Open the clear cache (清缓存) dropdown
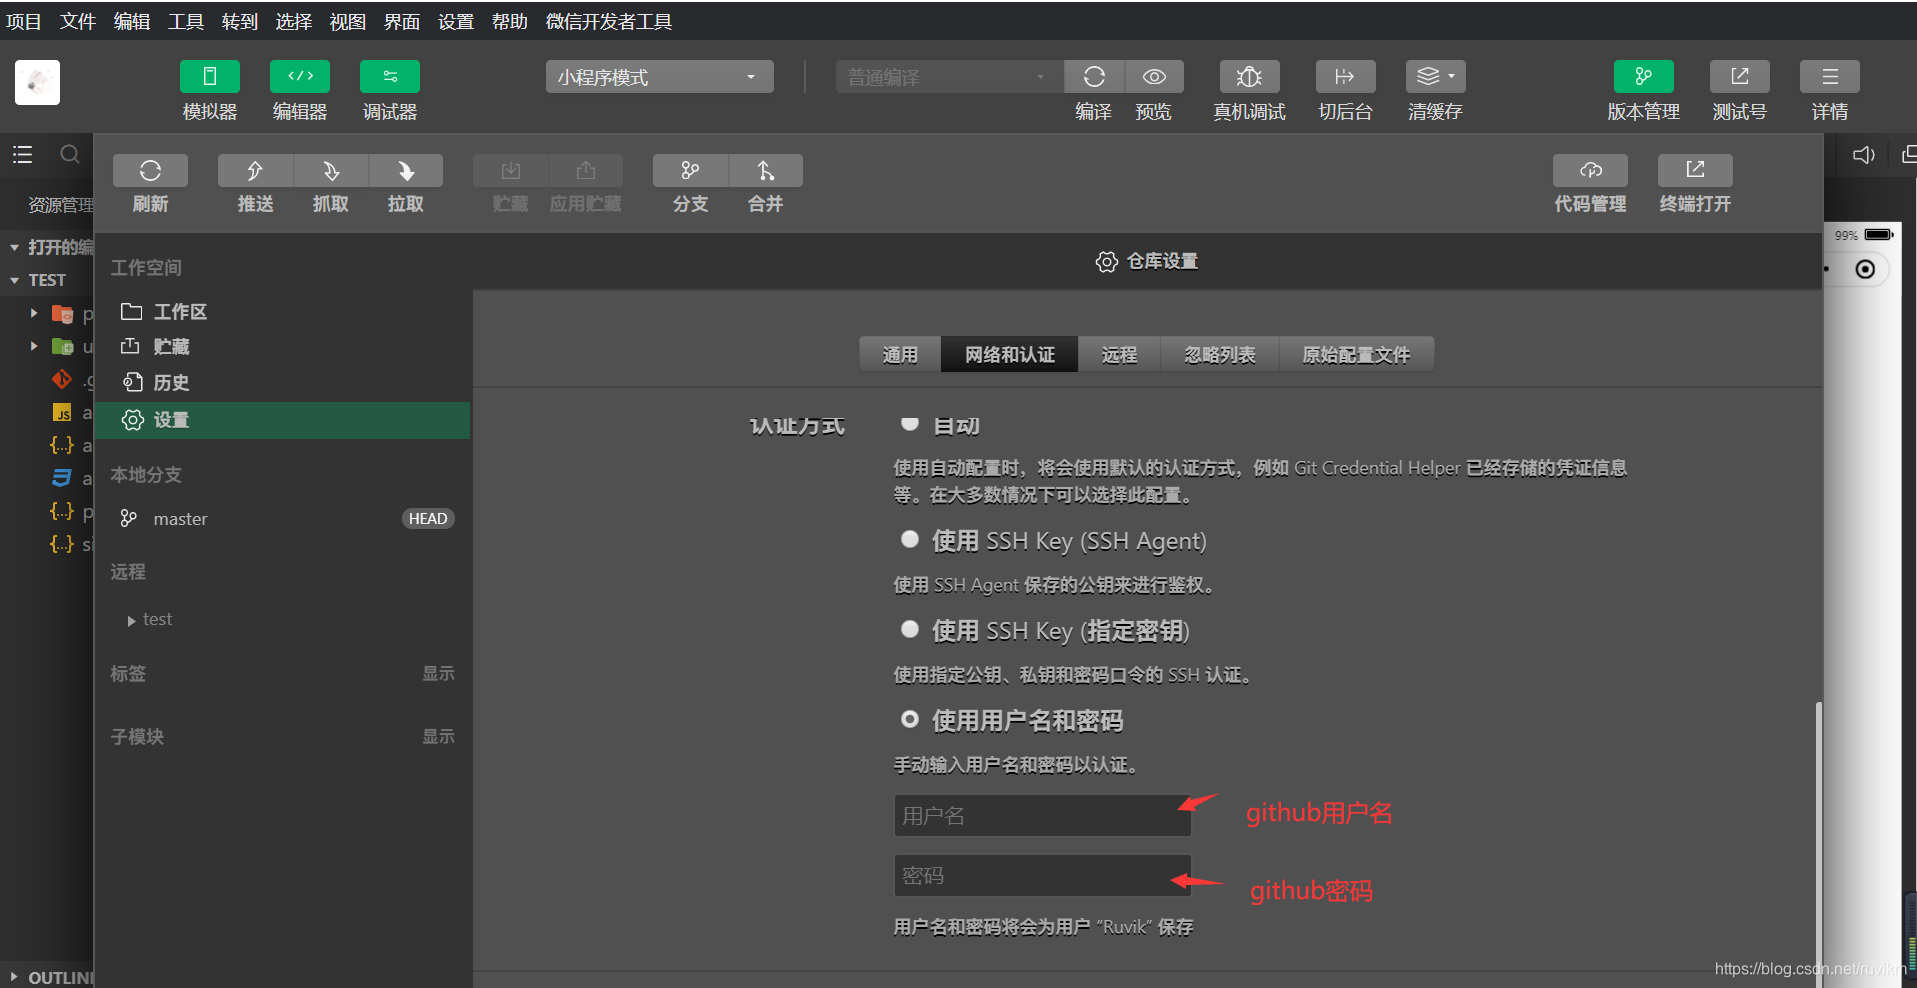This screenshot has width=1917, height=988. 1435,77
